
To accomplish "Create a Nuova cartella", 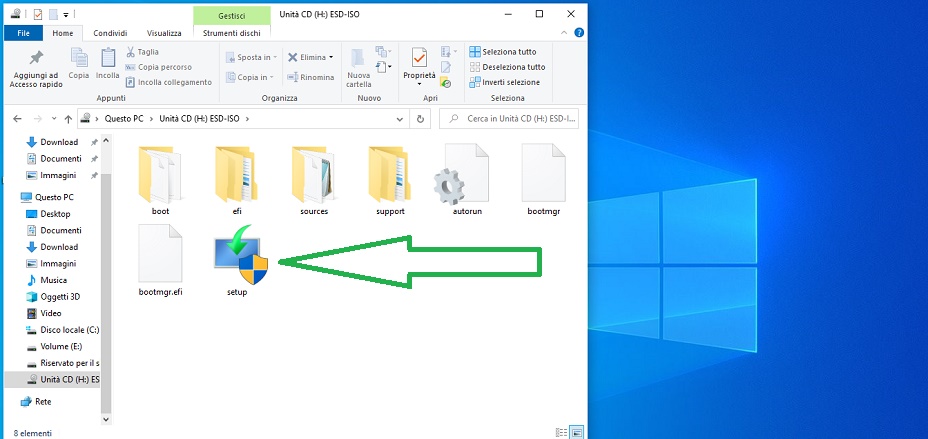I will [359, 68].
